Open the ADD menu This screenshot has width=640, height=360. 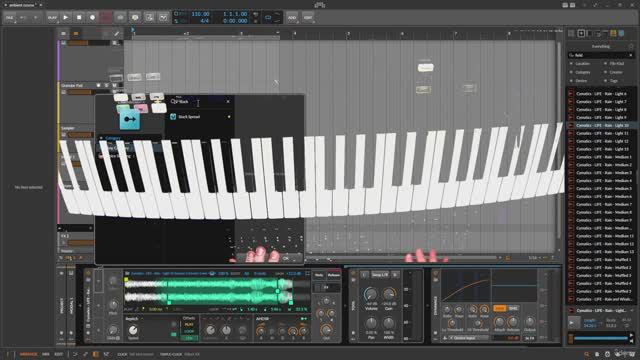point(292,18)
